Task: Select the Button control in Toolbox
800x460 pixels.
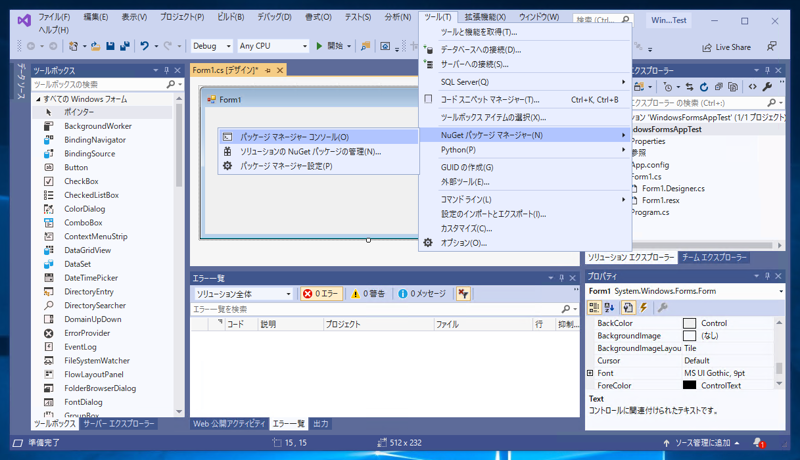Action: (x=102, y=167)
